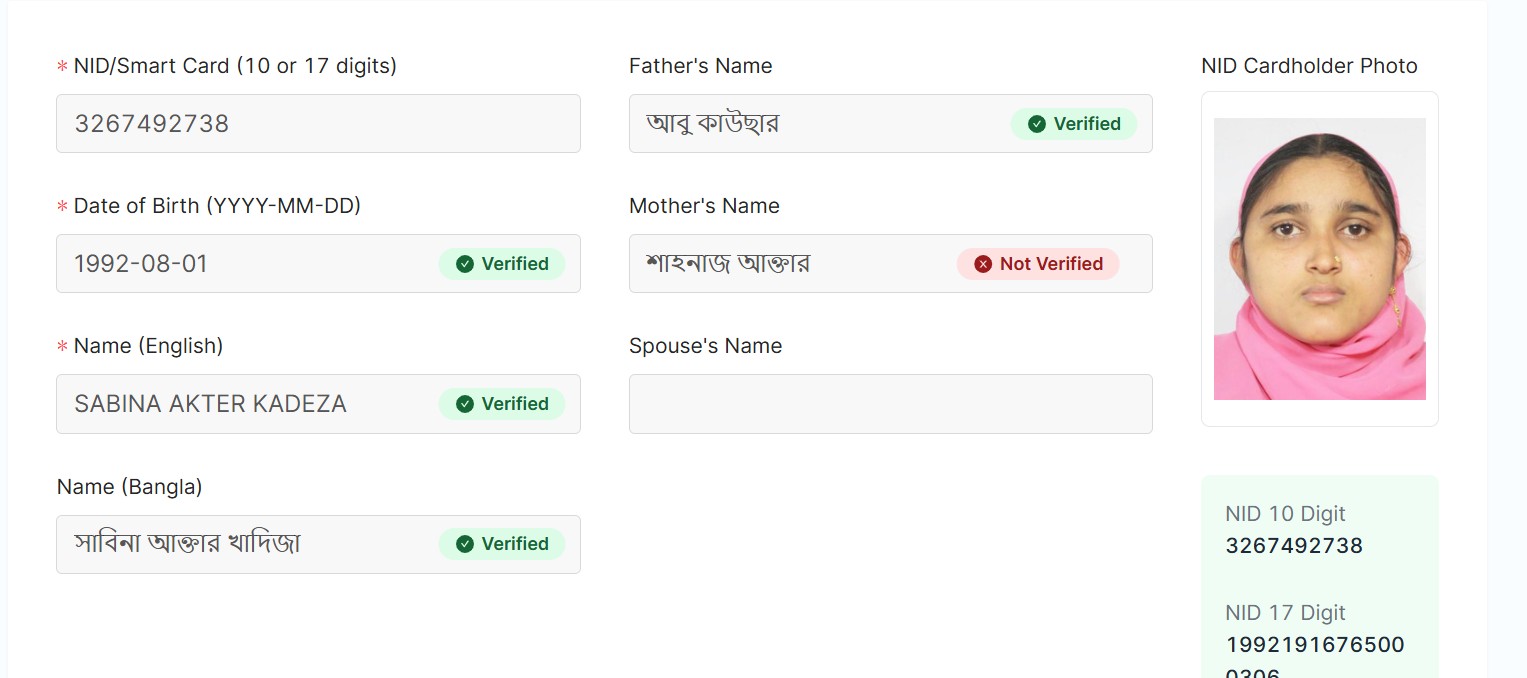Click the check icon in the Name (Bangla) badge

464,544
